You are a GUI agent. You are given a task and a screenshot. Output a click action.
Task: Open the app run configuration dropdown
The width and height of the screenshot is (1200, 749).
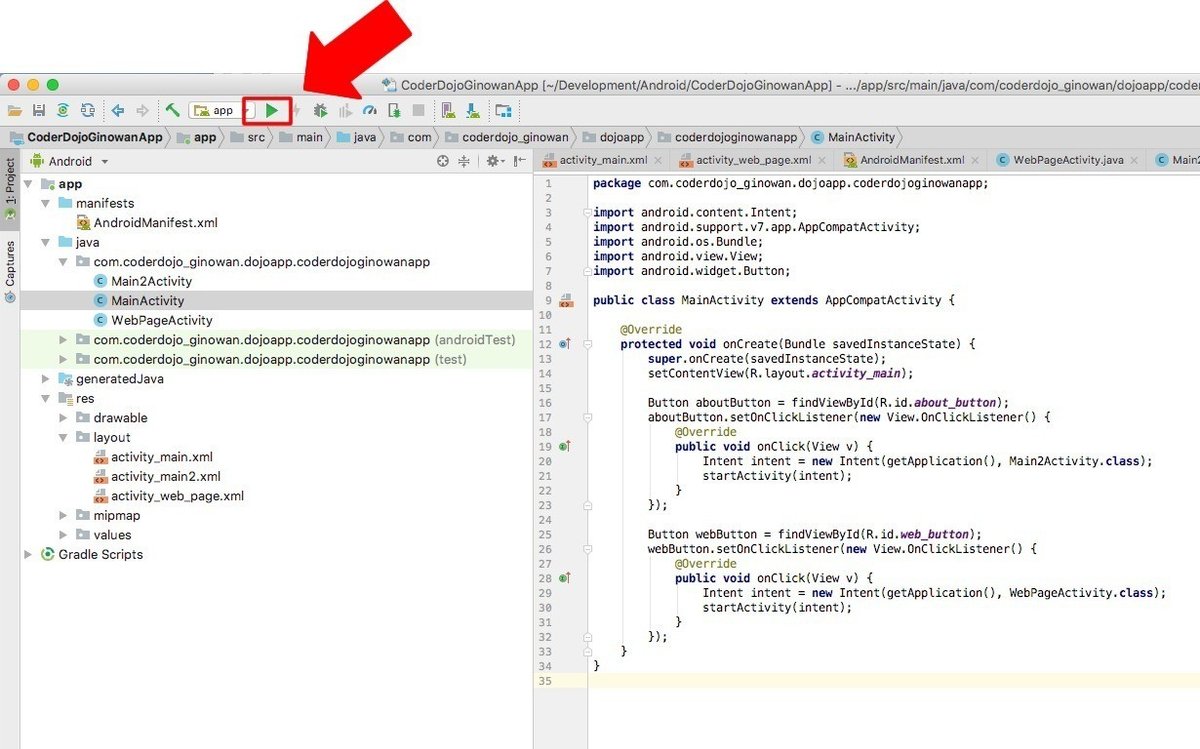[x=222, y=110]
